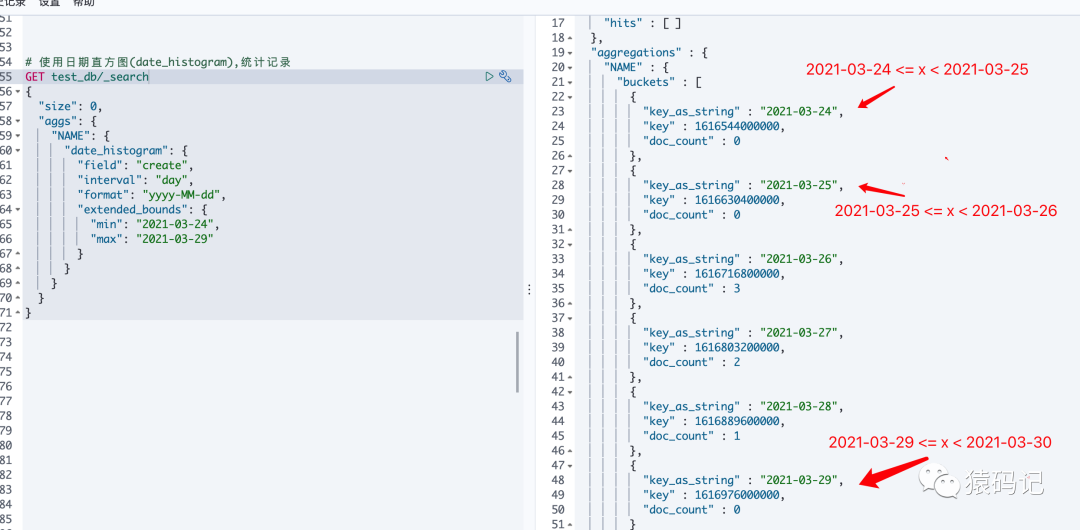Screen dimensions: 1080x530
Task: Fold the bucket object starting at line 42
Action: 570,391
